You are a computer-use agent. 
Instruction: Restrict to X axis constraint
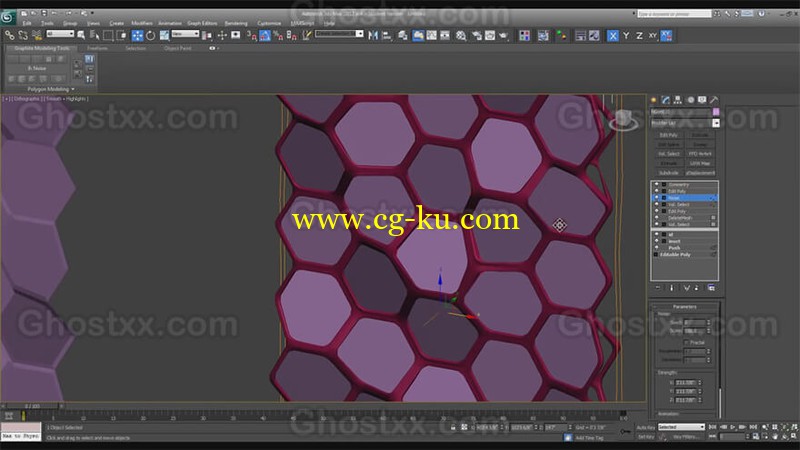click(612, 35)
